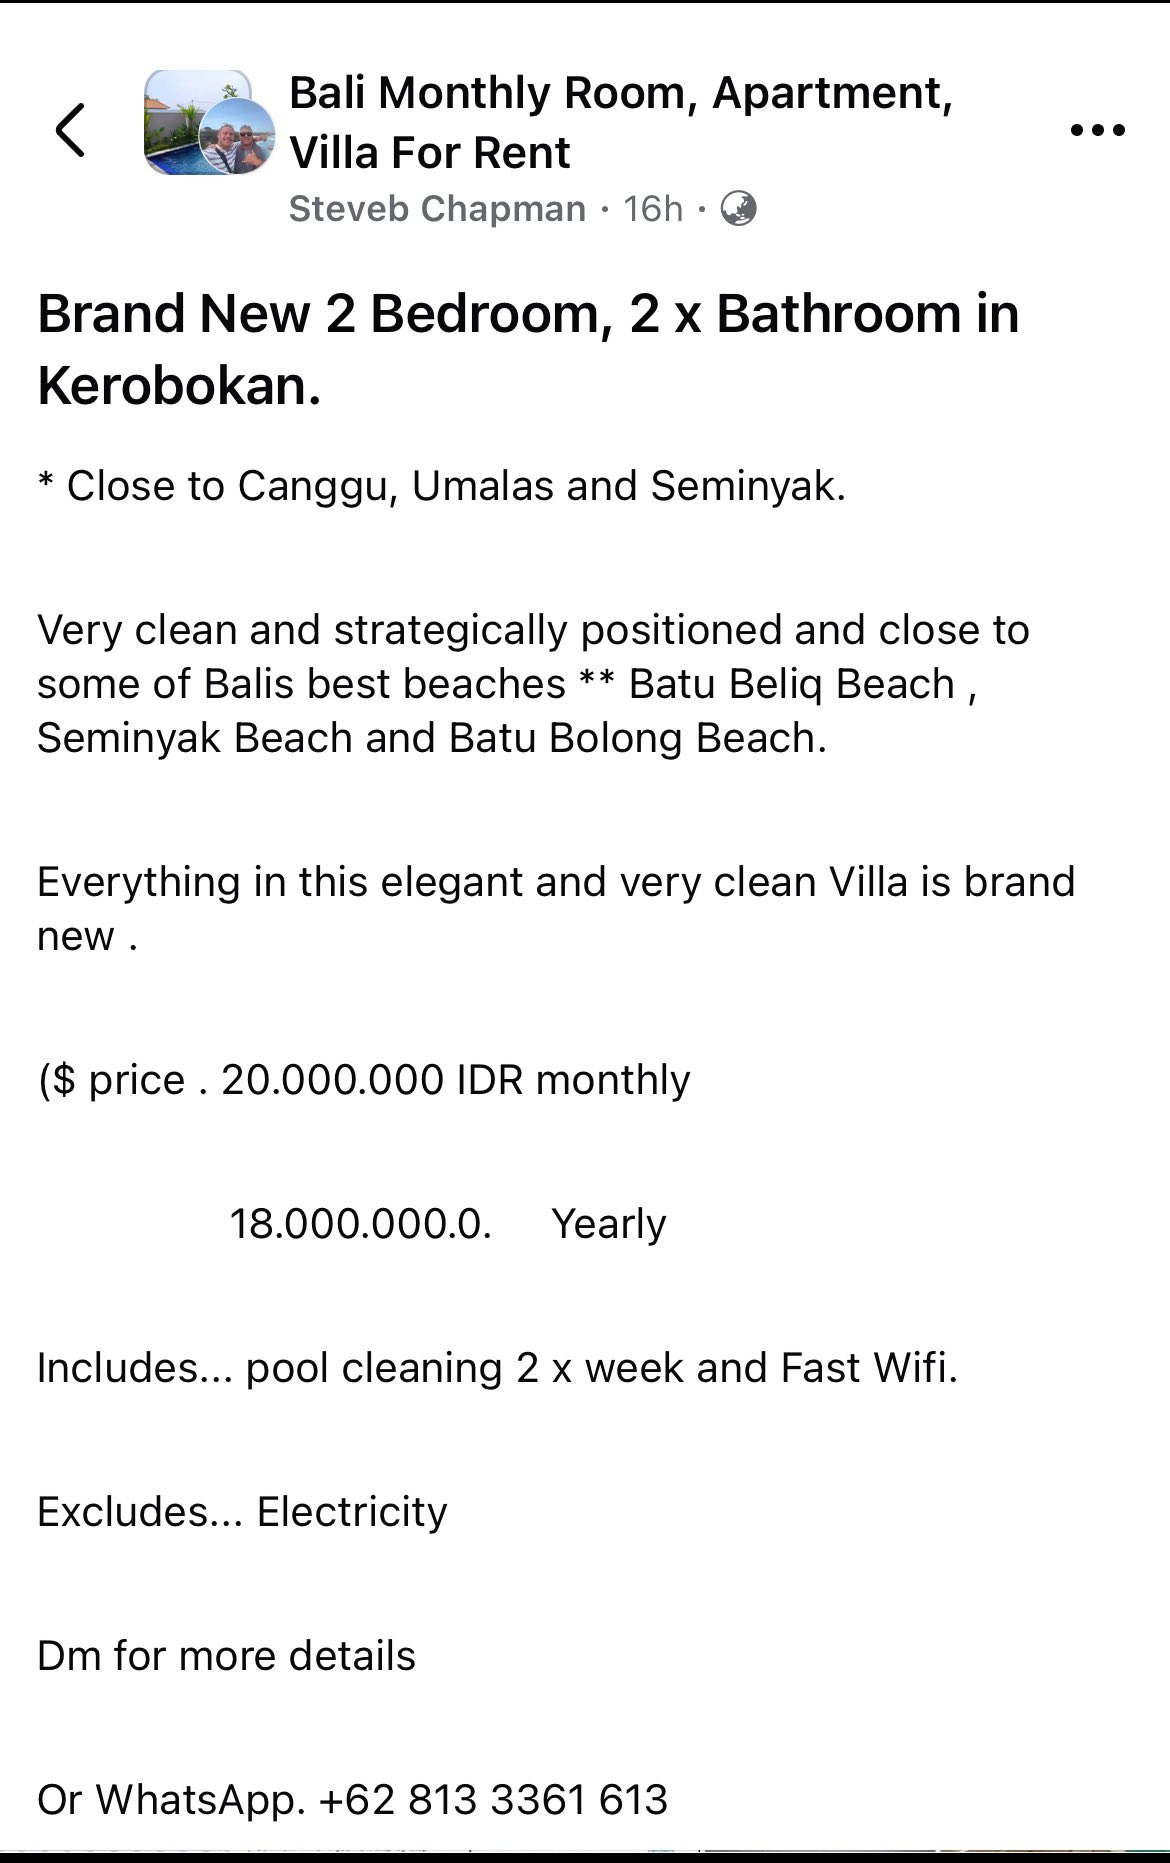Tap the Dm for more details text
Image resolution: width=1170 pixels, height=1863 pixels.
(x=226, y=1656)
